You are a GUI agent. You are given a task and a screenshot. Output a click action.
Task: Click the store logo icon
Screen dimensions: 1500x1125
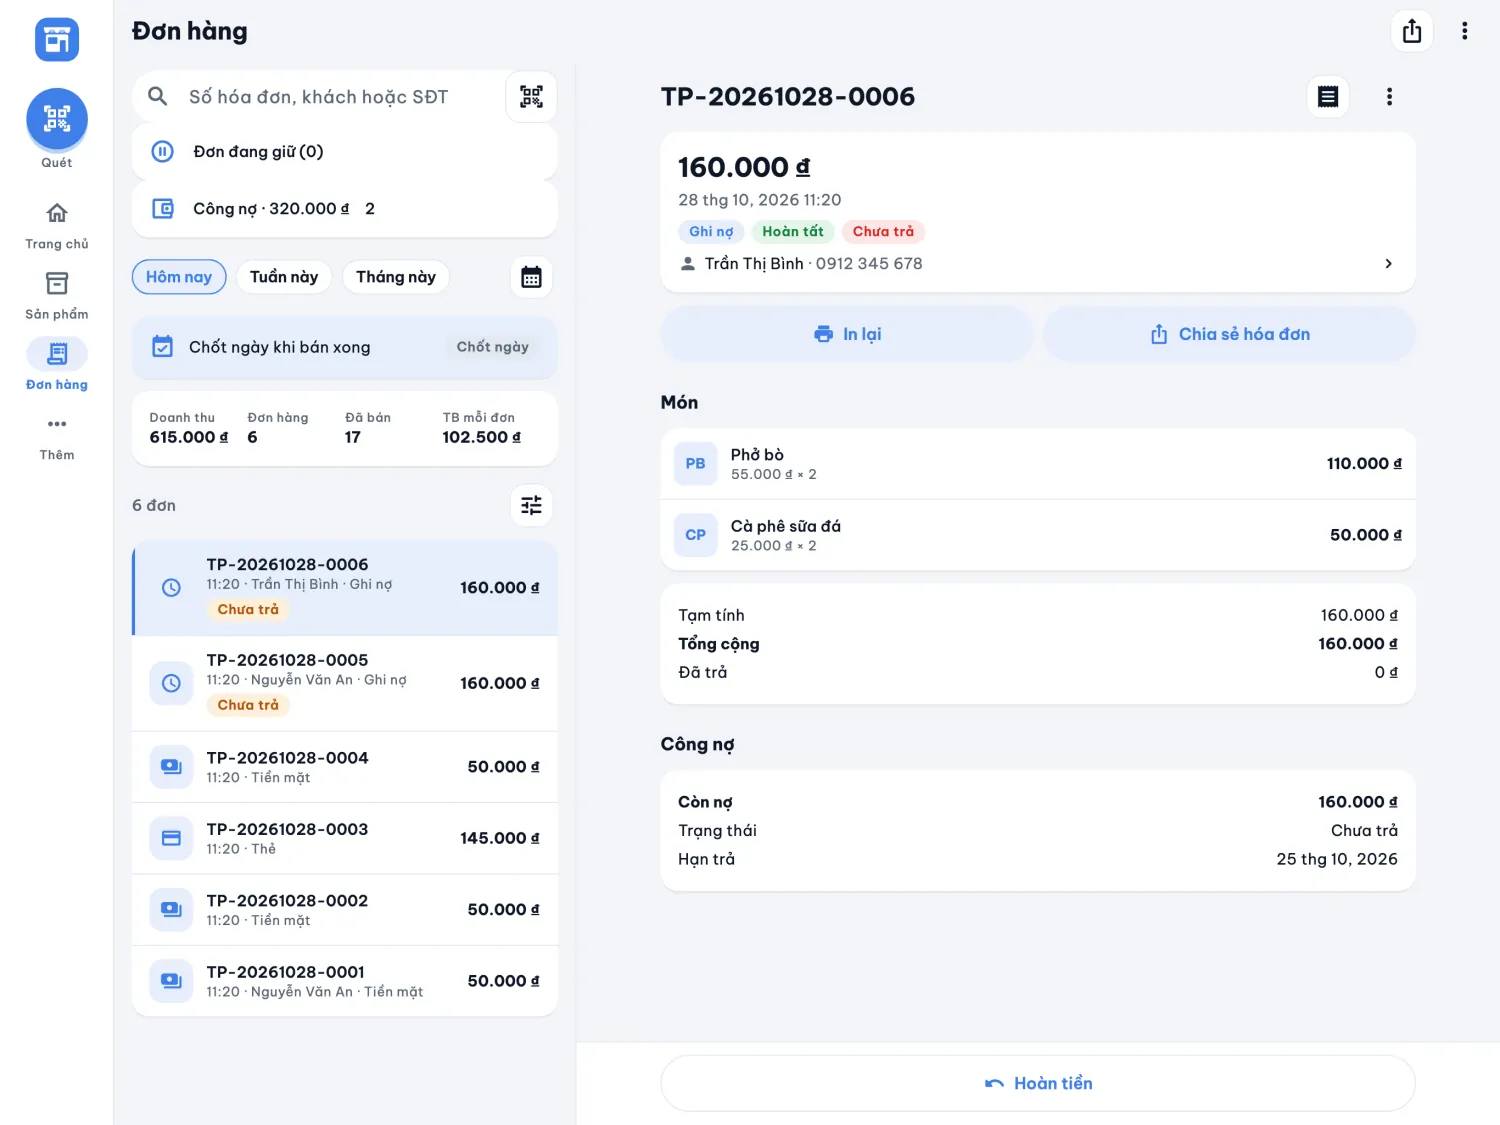(57, 40)
